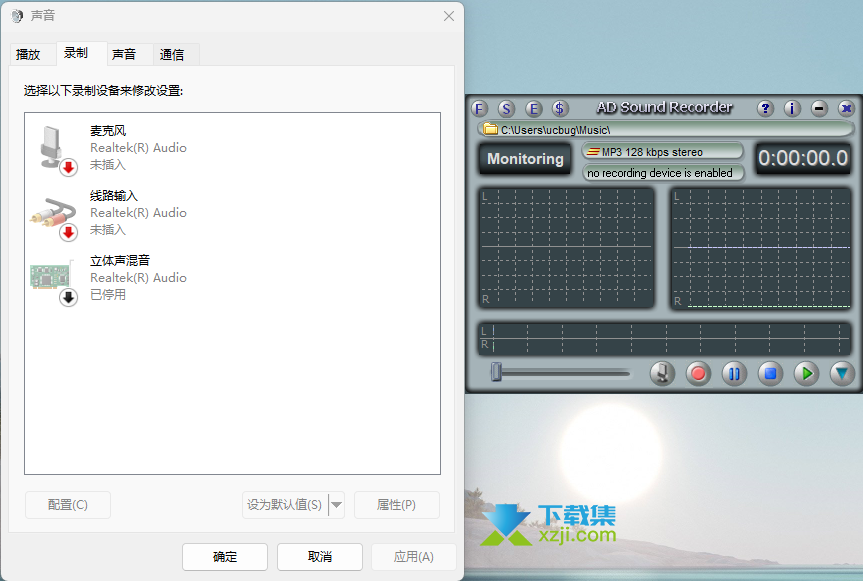863x581 pixels.
Task: Click the microphone source button in the recorder
Action: tap(662, 374)
